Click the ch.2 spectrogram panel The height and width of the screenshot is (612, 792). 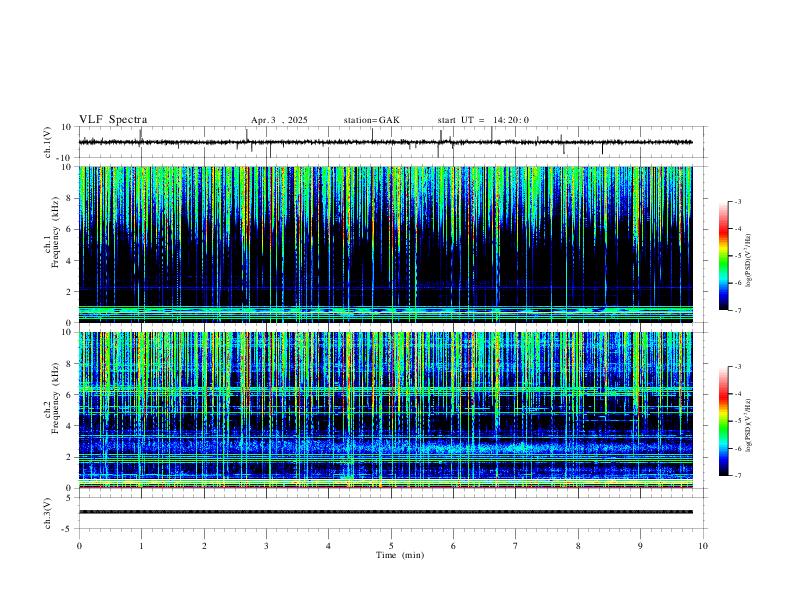pos(385,410)
